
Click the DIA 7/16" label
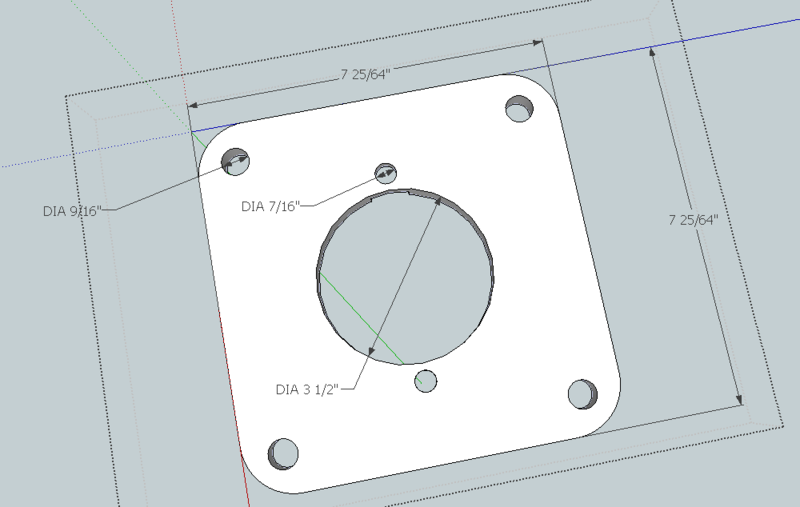coord(270,206)
